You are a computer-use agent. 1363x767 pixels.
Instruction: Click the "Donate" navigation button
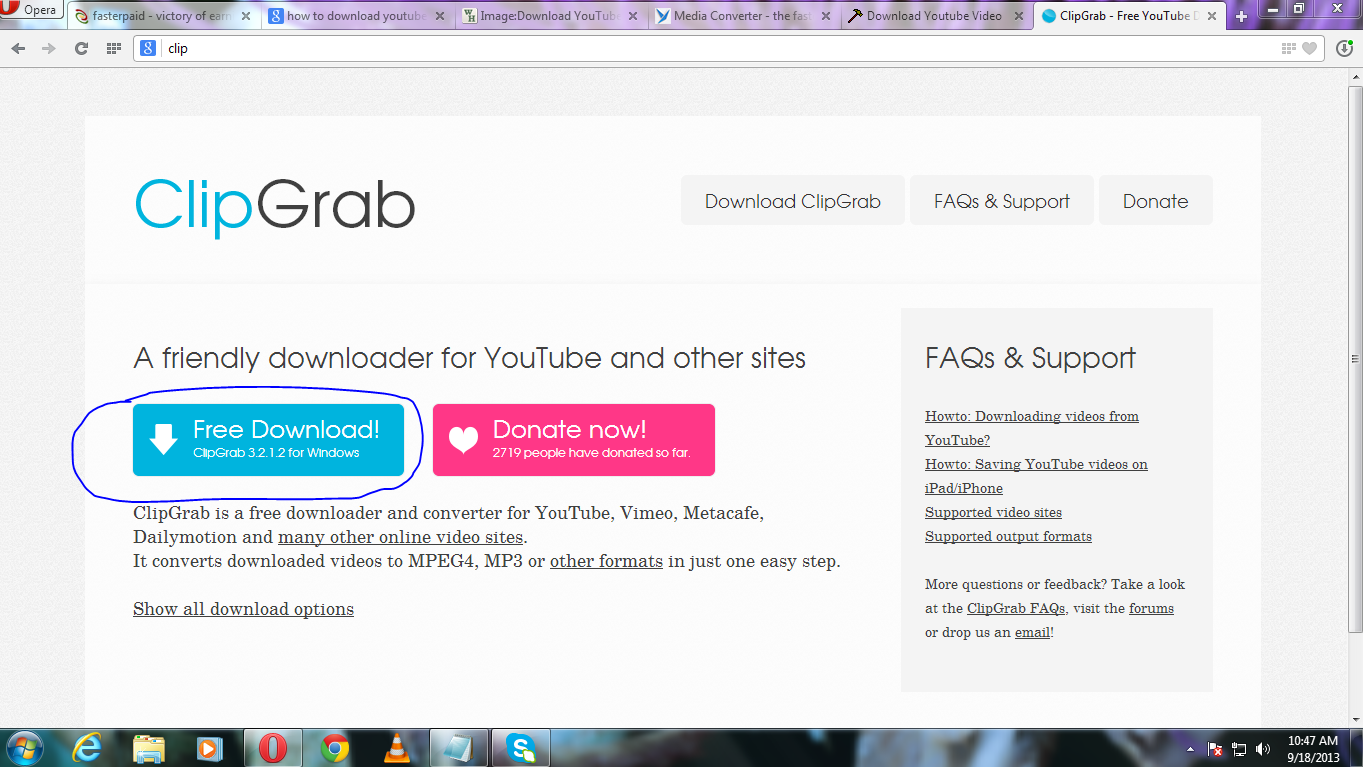coord(1156,201)
